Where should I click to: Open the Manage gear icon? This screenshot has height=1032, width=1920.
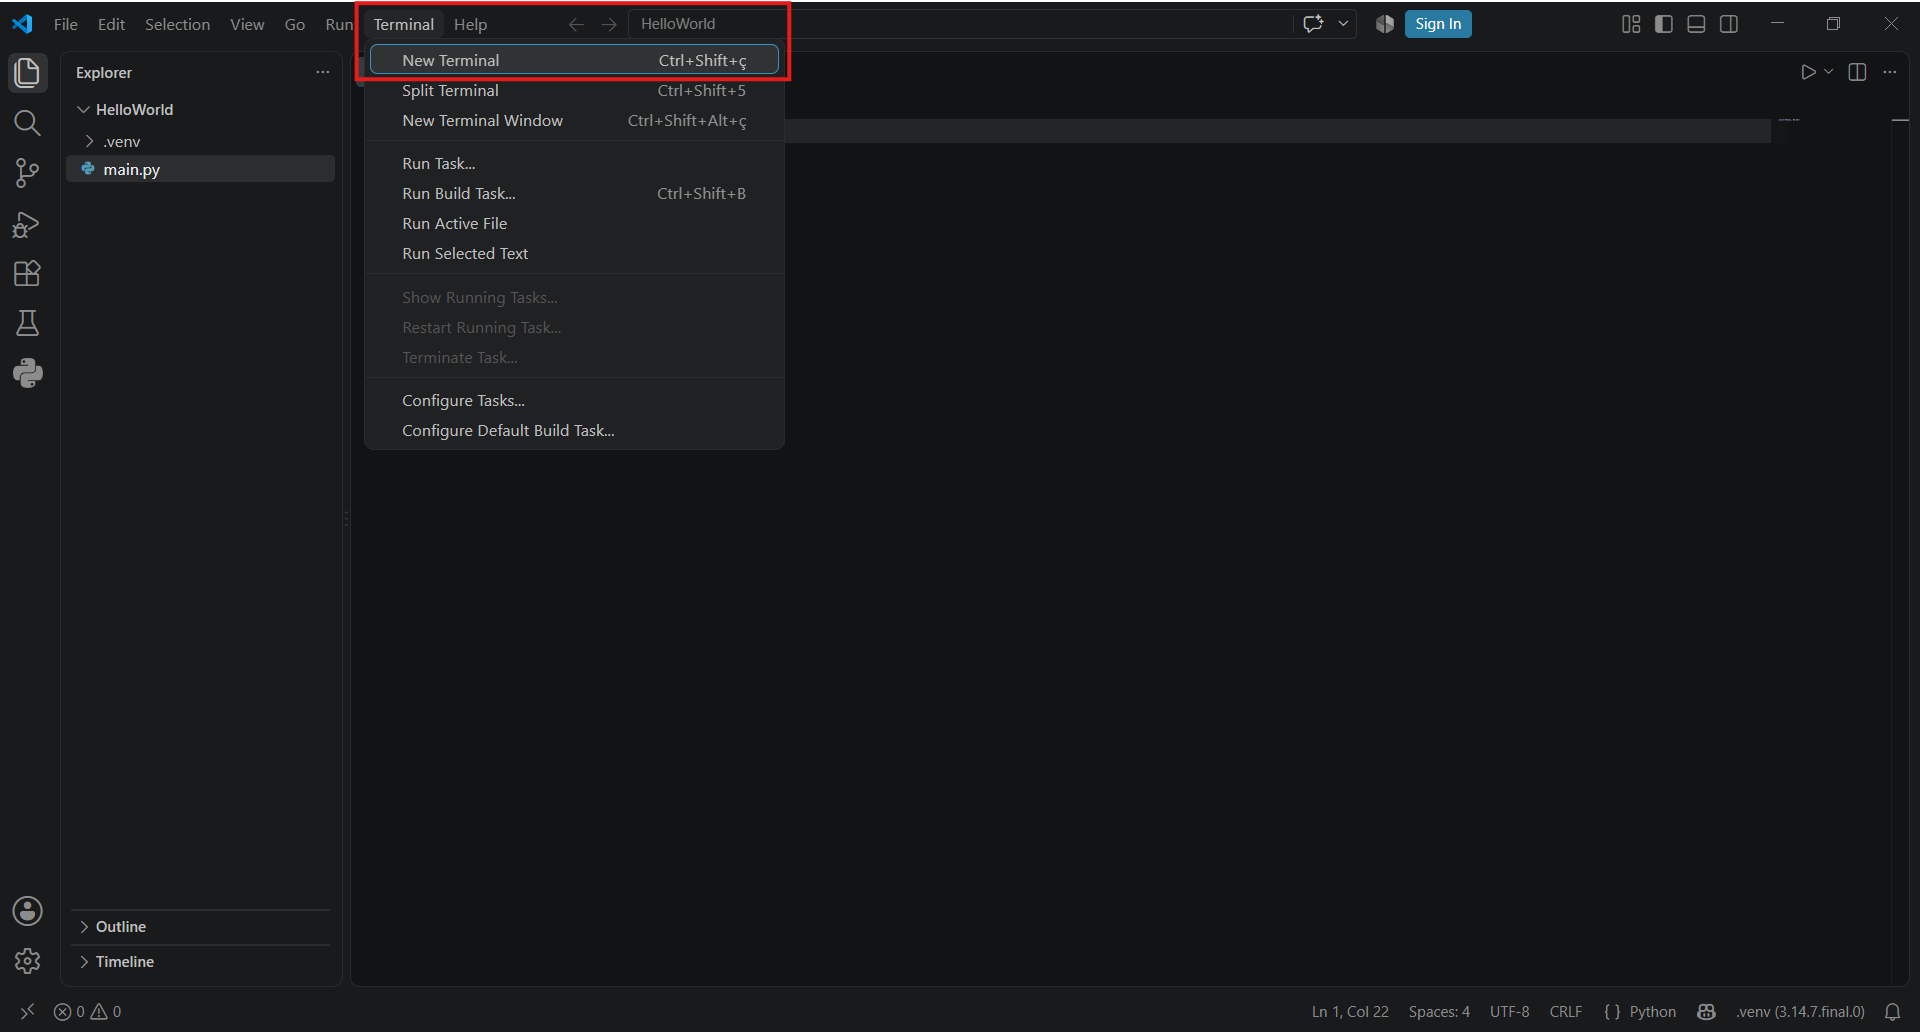tap(27, 961)
